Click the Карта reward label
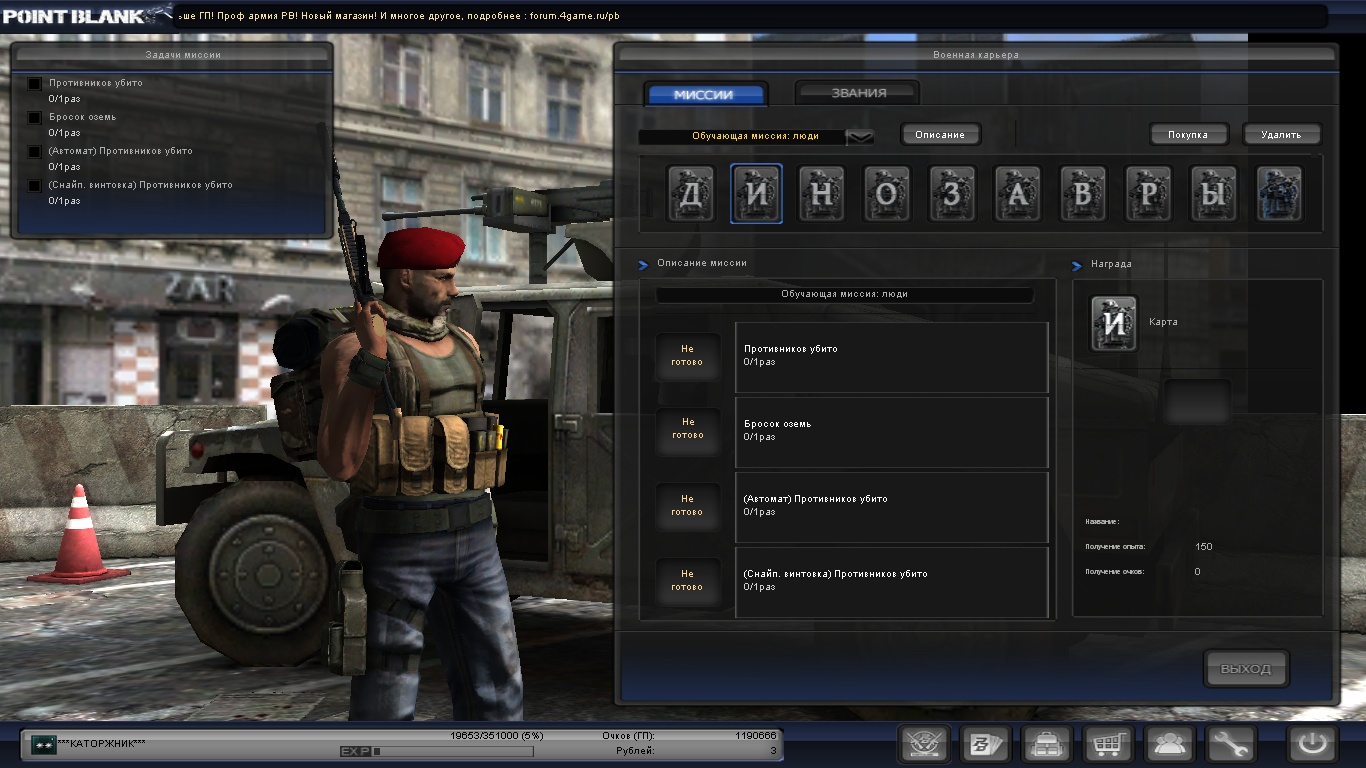 point(1163,322)
